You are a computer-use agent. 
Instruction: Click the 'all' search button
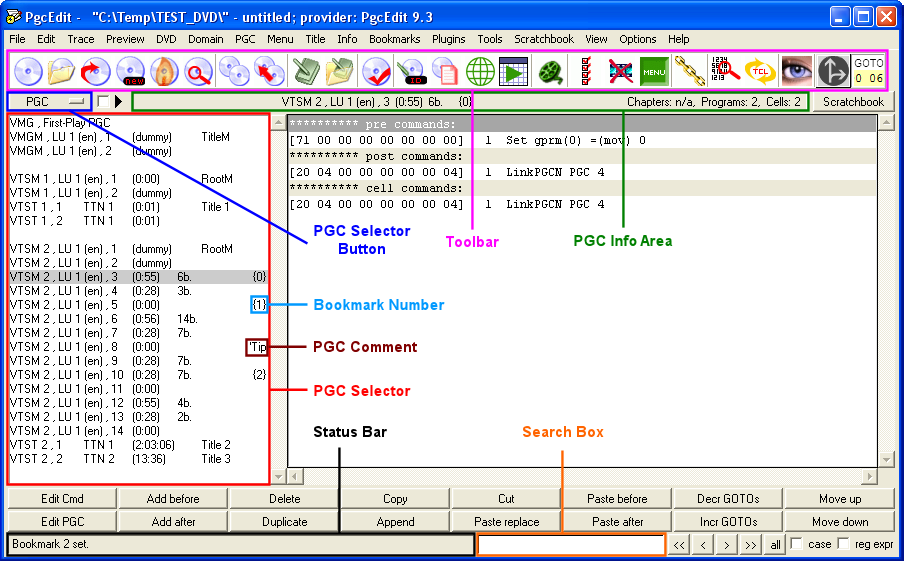coord(775,544)
